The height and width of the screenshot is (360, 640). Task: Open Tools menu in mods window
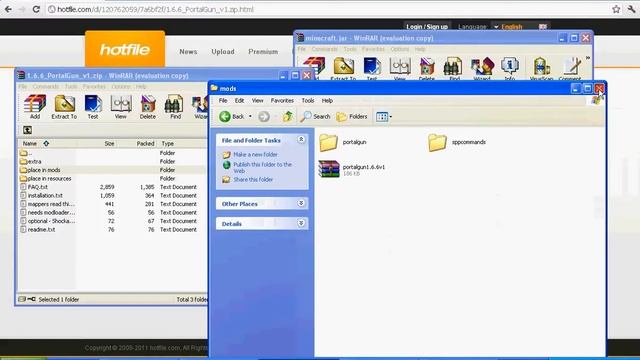click(x=308, y=100)
